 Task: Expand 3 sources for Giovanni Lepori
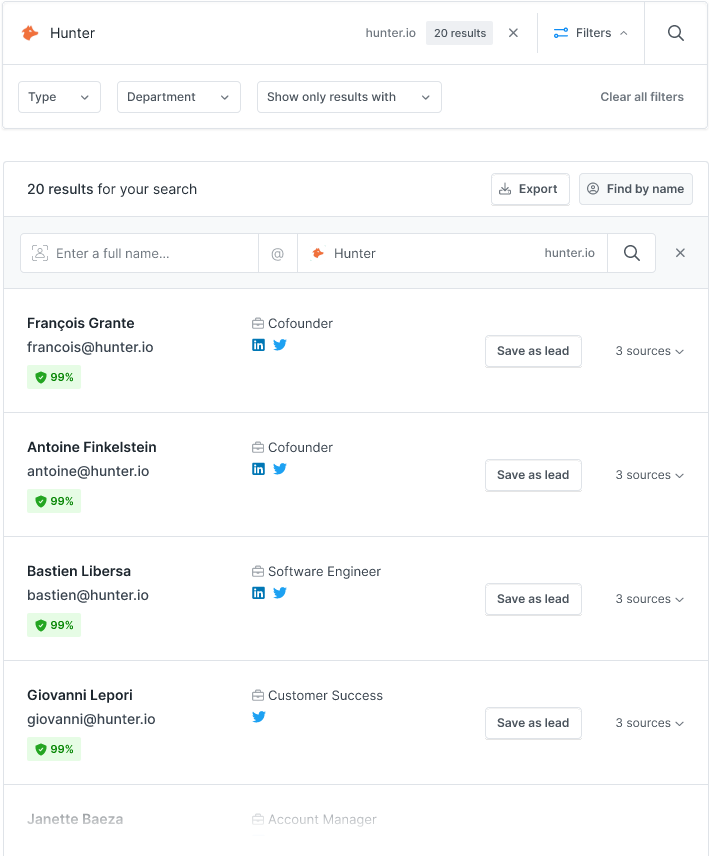pos(649,723)
